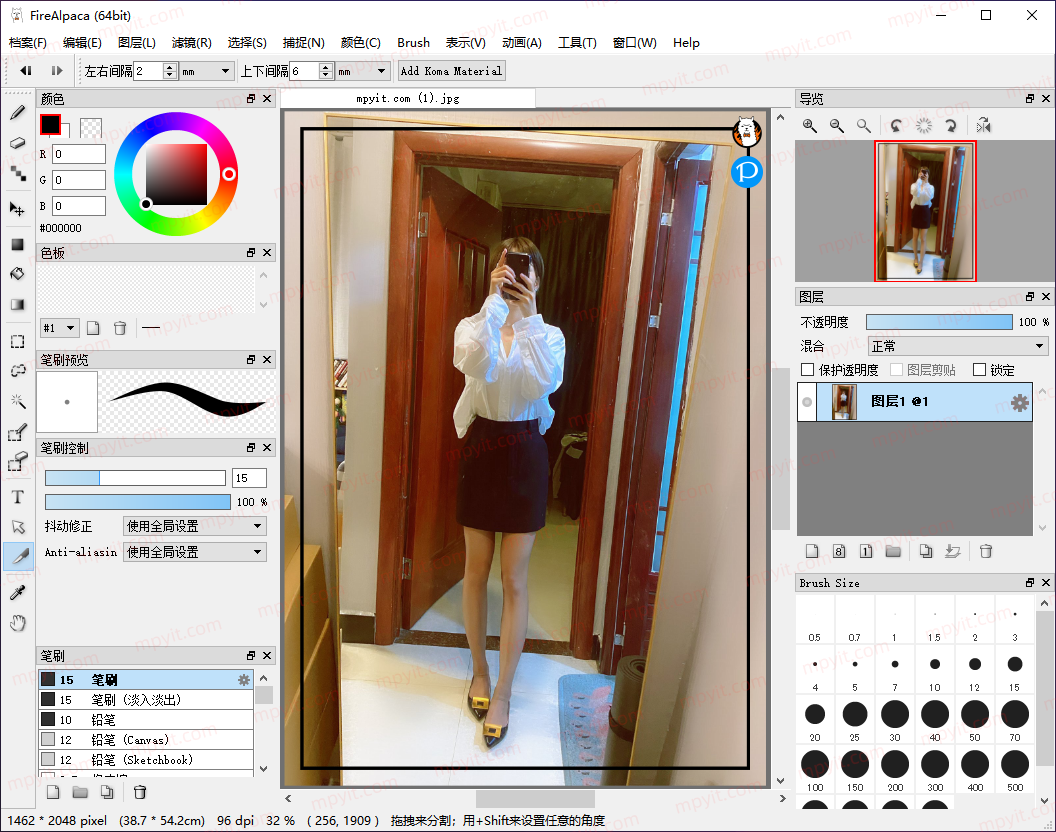Viewport: 1056px width, 832px height.
Task: Open the 图层(L) menu
Action: [137, 42]
